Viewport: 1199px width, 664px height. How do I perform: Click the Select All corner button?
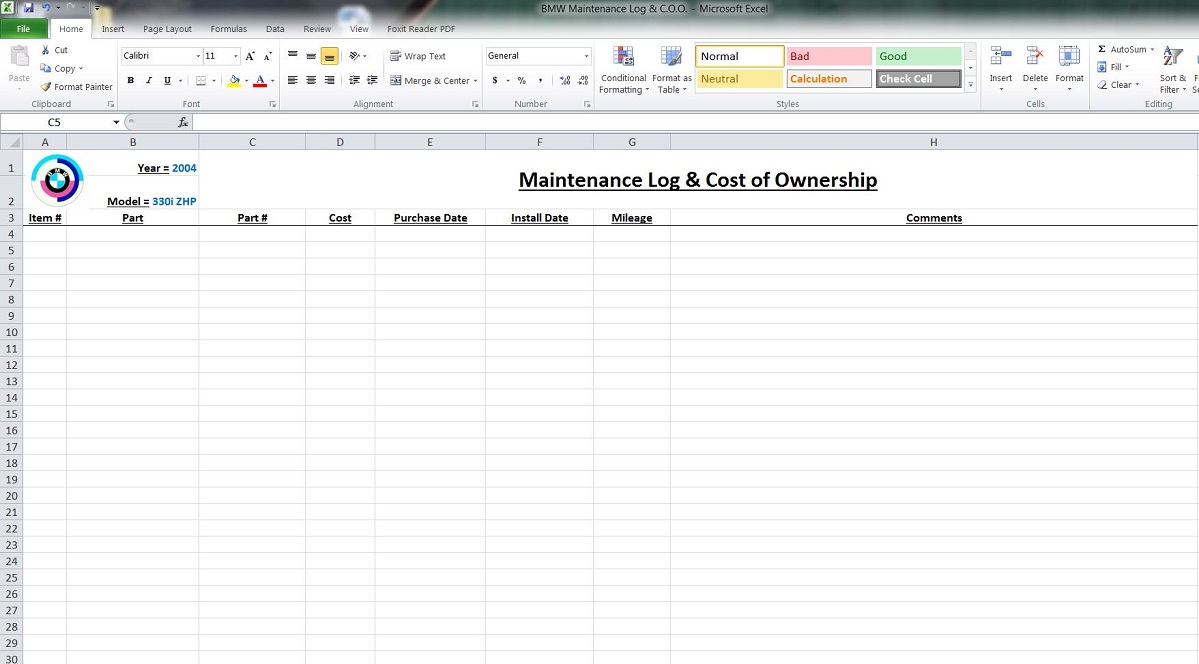pyautogui.click(x=11, y=142)
